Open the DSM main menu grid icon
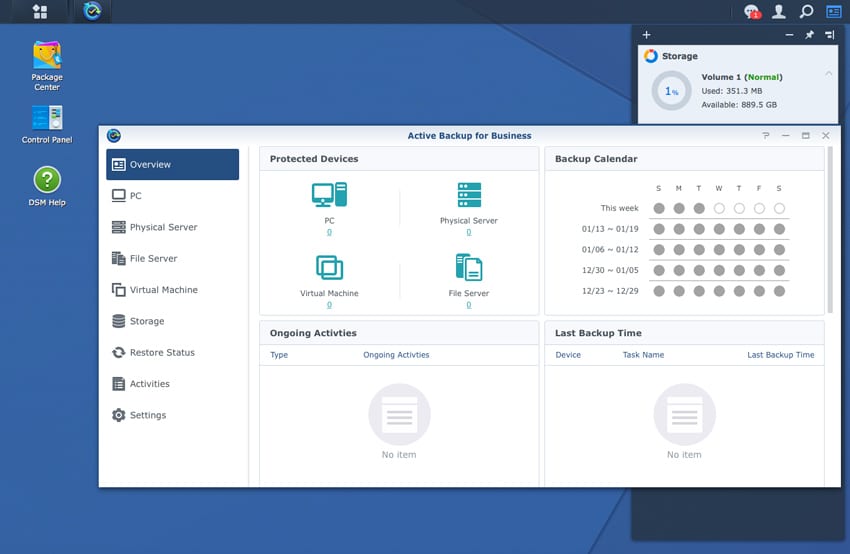Screen dimensions: 850x554 coord(40,11)
